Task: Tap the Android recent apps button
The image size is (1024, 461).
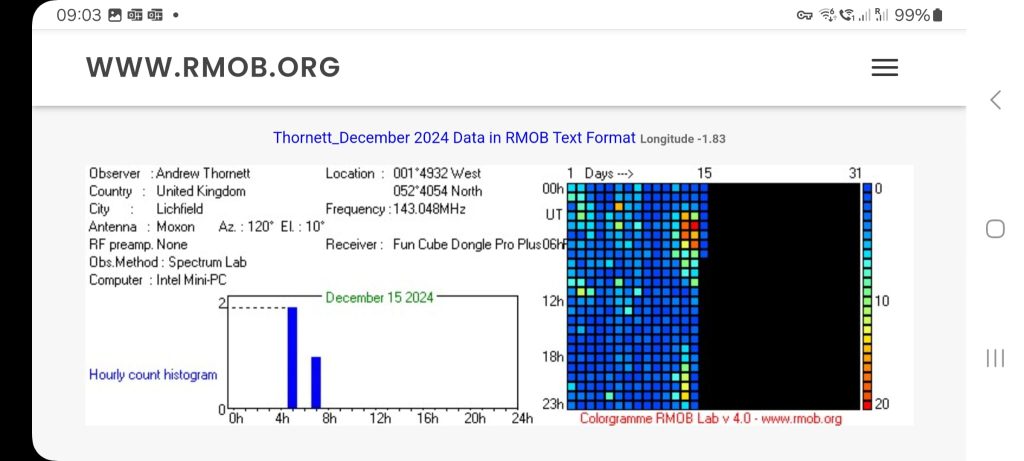Action: coord(995,358)
